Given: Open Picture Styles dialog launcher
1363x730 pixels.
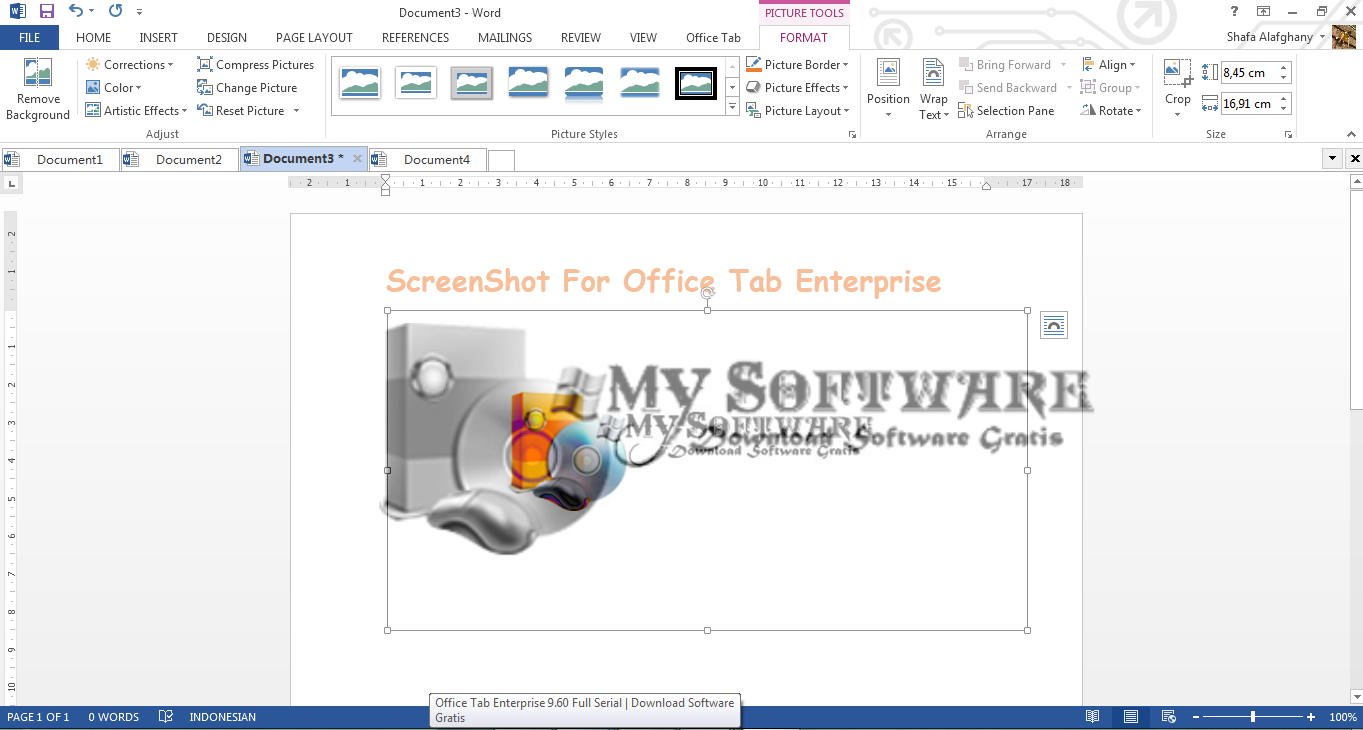Looking at the screenshot, I should (x=852, y=134).
